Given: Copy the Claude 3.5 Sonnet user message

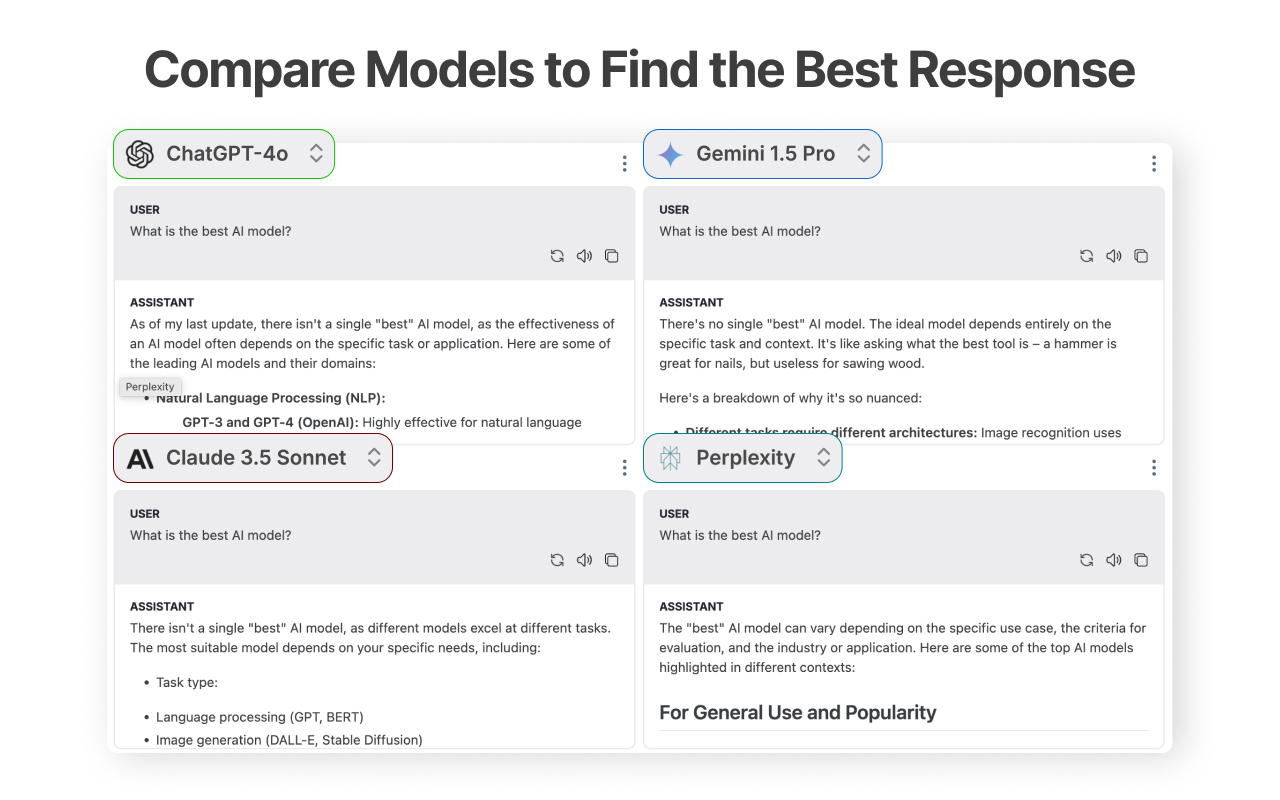Looking at the screenshot, I should (612, 560).
